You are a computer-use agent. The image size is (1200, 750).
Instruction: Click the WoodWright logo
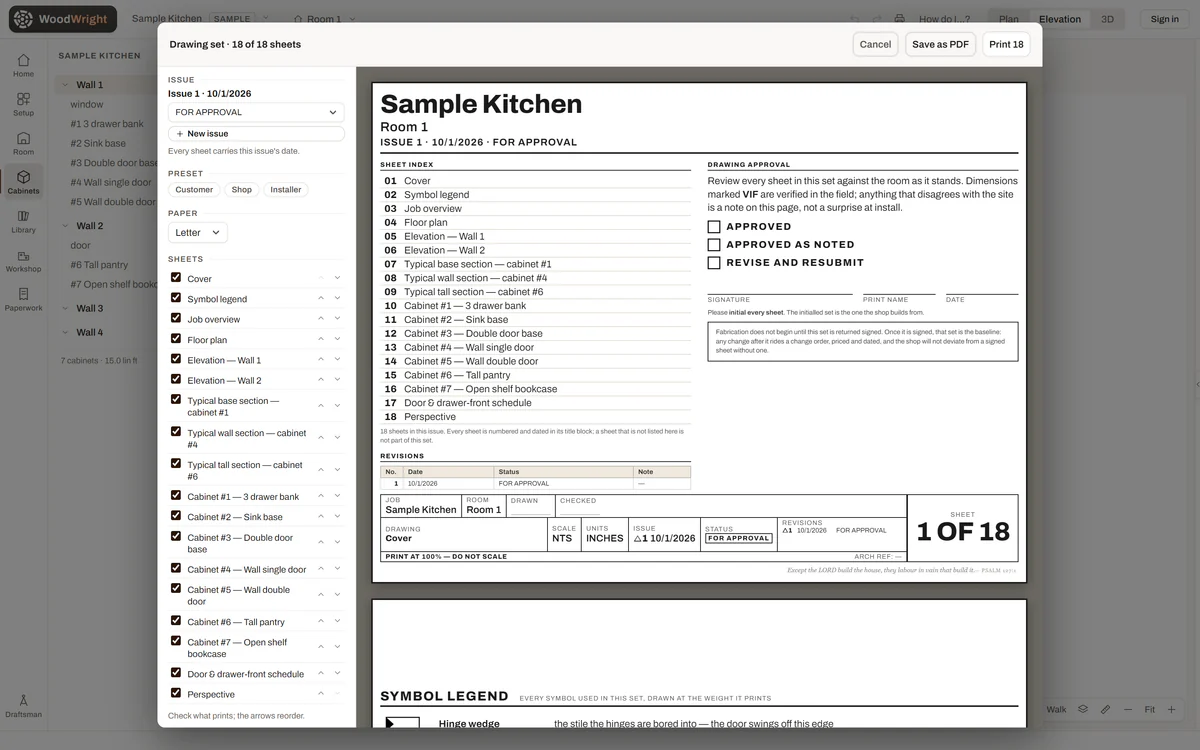(x=63, y=19)
